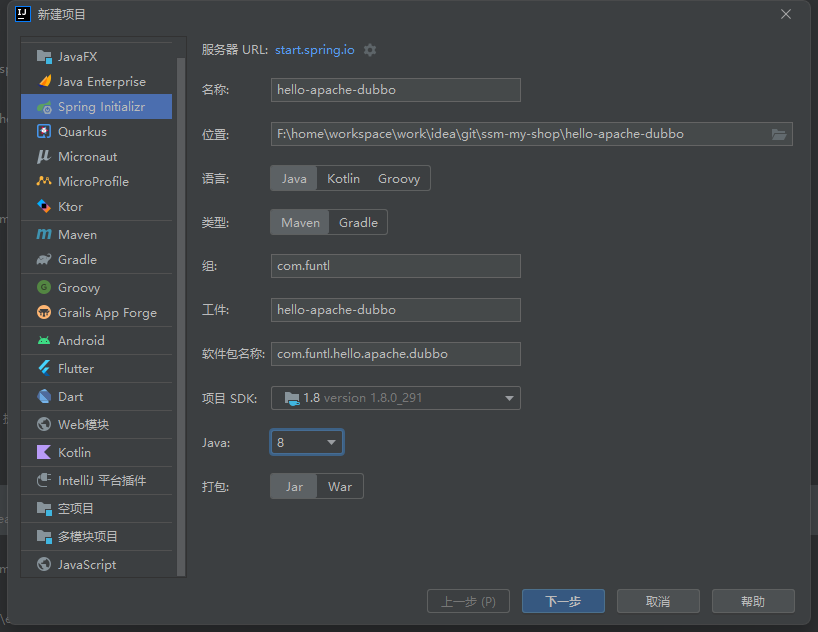Click the JavaFX folder icon

pyautogui.click(x=44, y=56)
